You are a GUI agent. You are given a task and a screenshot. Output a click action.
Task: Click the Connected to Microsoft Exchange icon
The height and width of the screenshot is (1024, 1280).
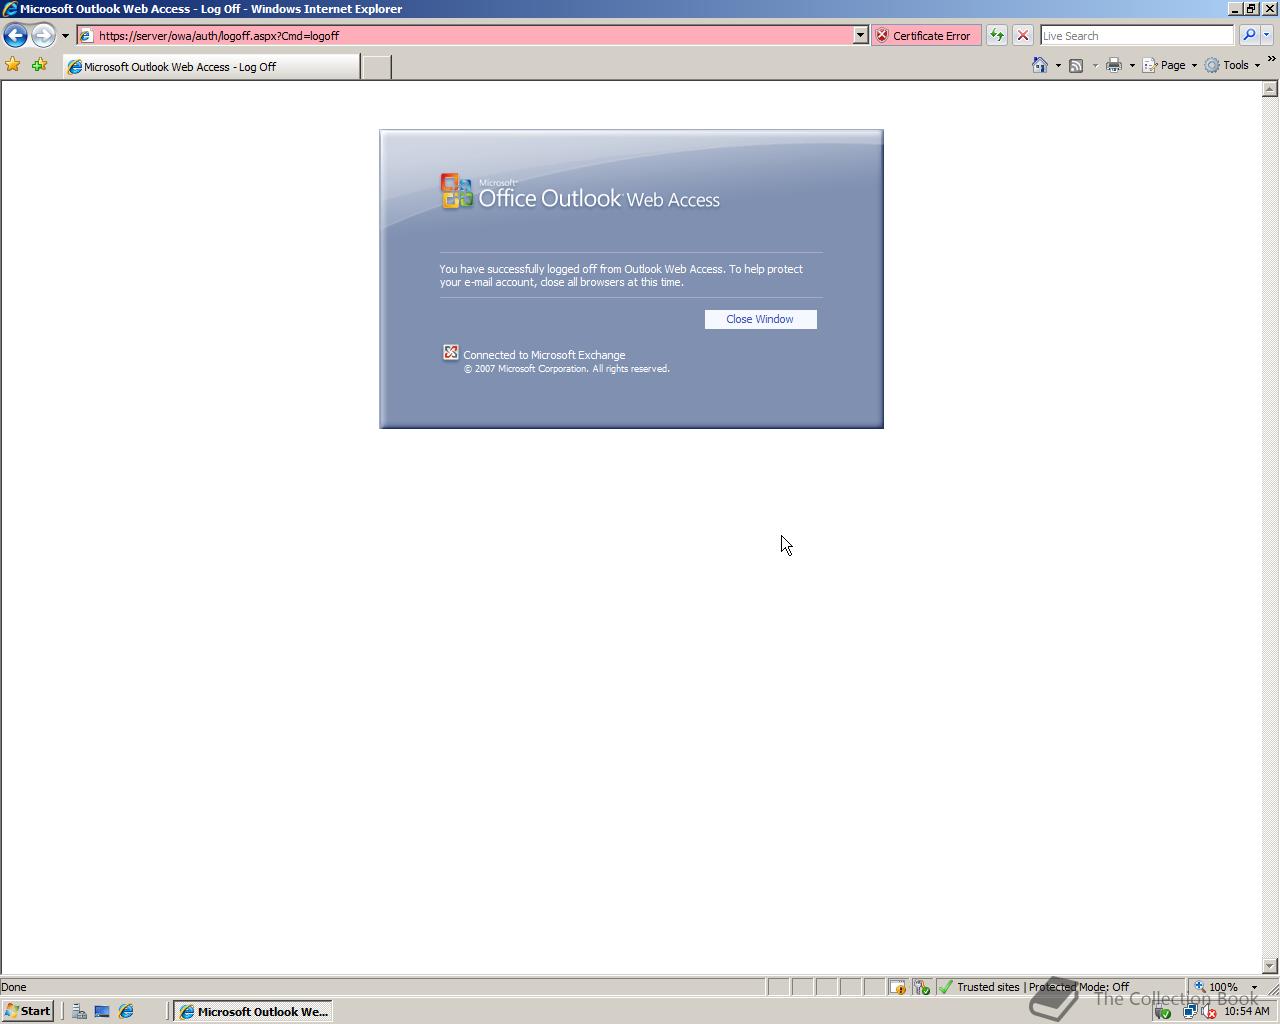pyautogui.click(x=450, y=353)
